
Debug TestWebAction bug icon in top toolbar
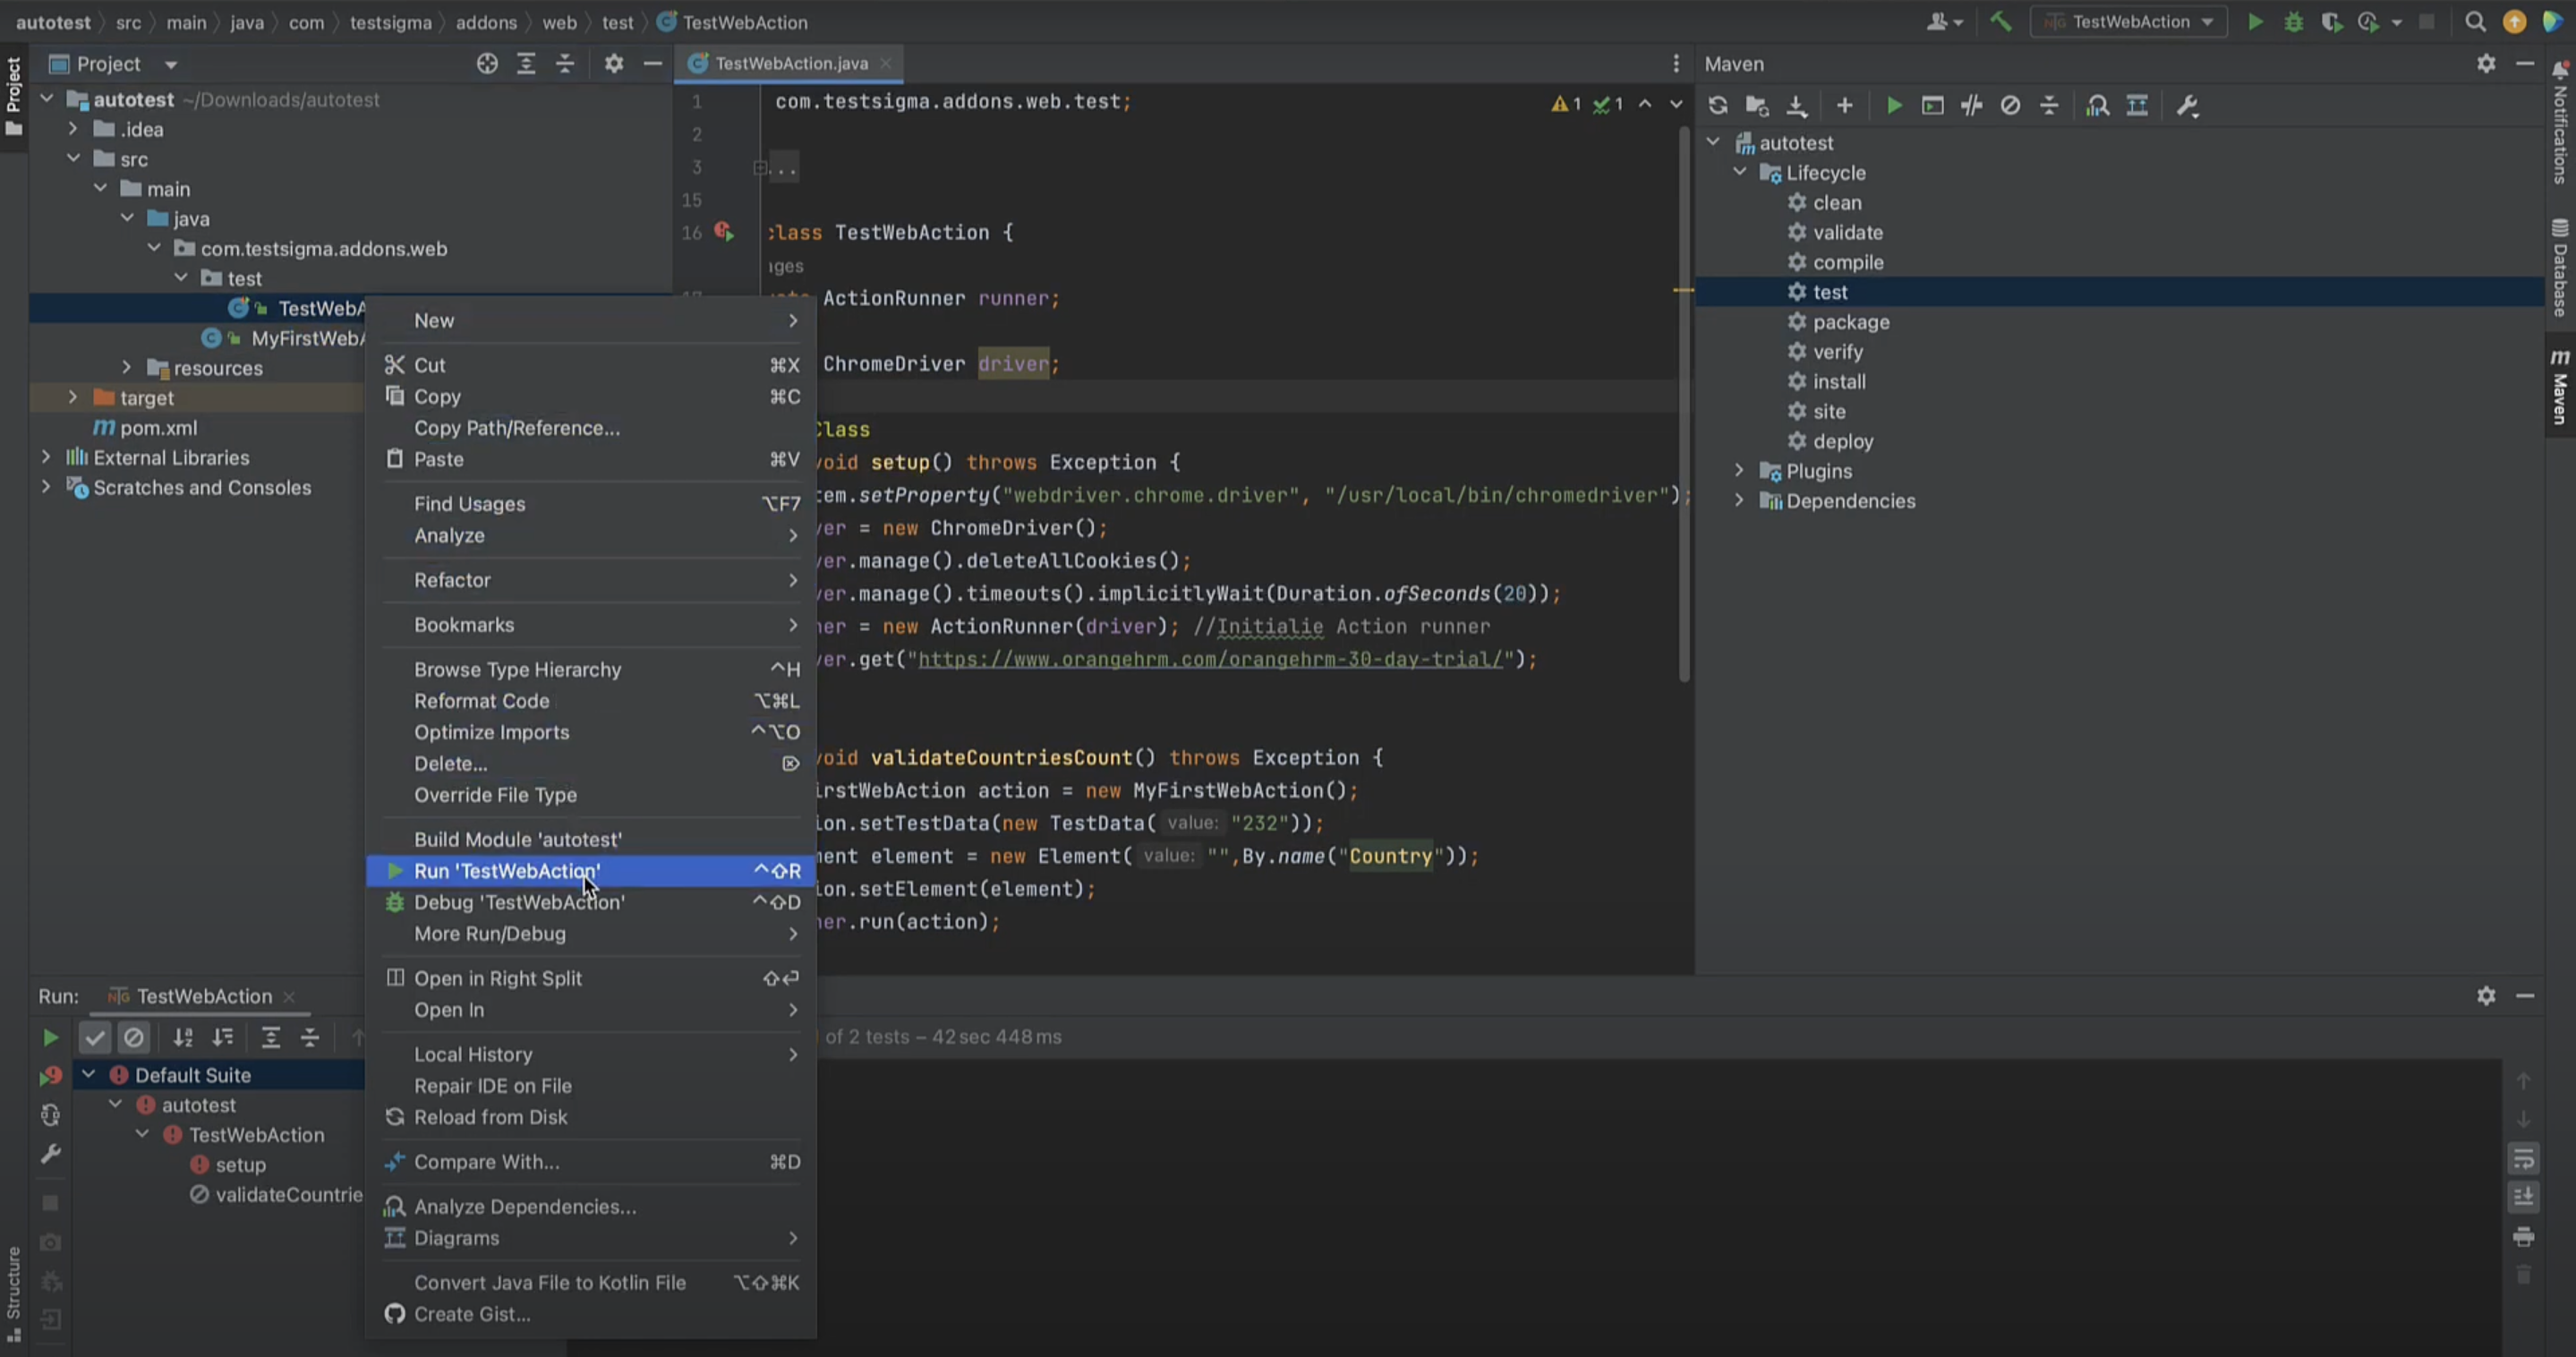click(x=2294, y=22)
